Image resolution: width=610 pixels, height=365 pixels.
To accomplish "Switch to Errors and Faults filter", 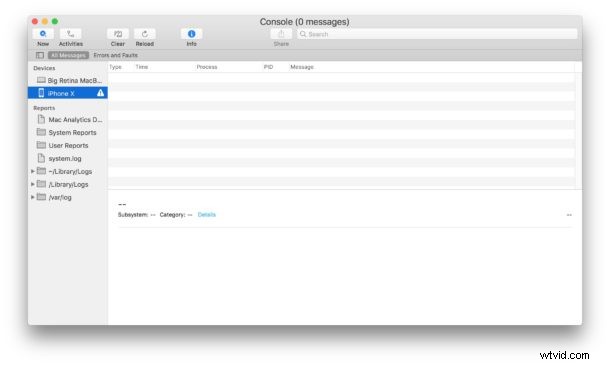I will tap(116, 55).
